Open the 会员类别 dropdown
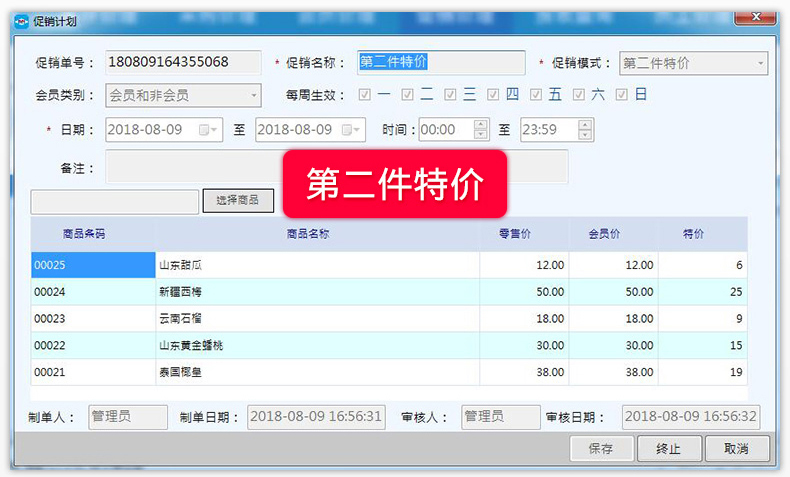The width and height of the screenshot is (790, 477). coord(254,95)
